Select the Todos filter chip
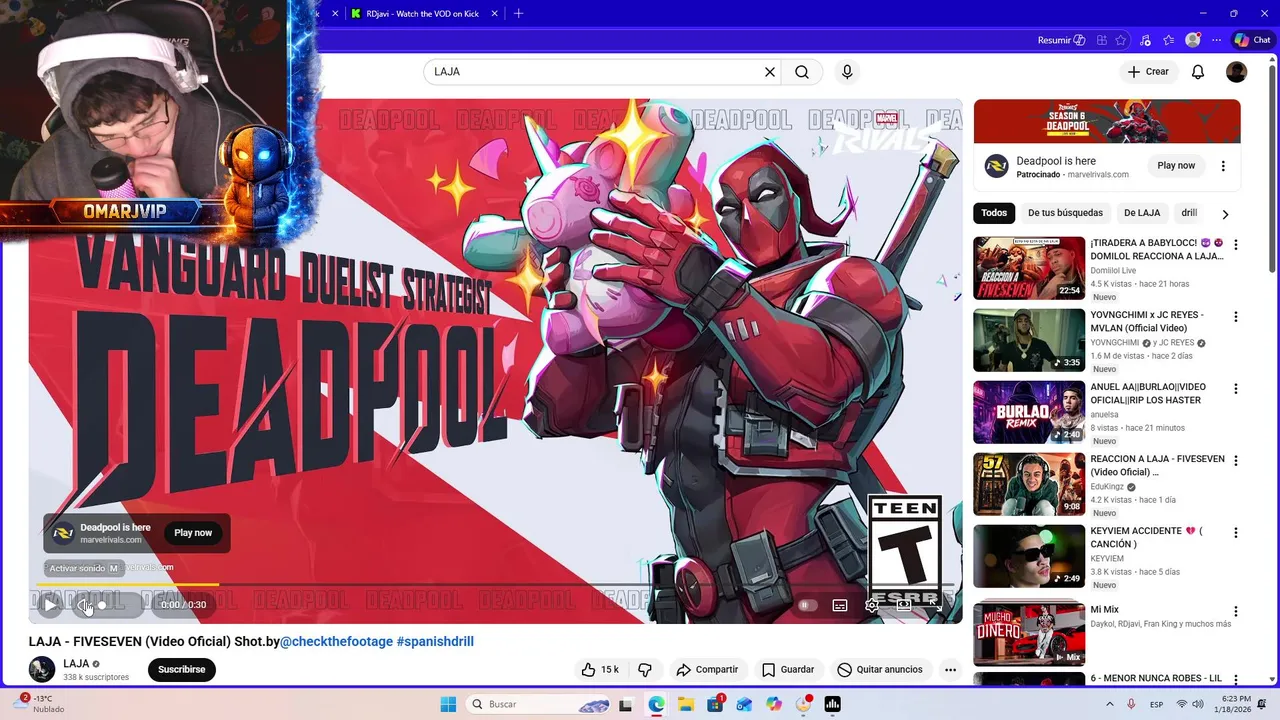Screen dimensions: 1280x720 coord(994,213)
